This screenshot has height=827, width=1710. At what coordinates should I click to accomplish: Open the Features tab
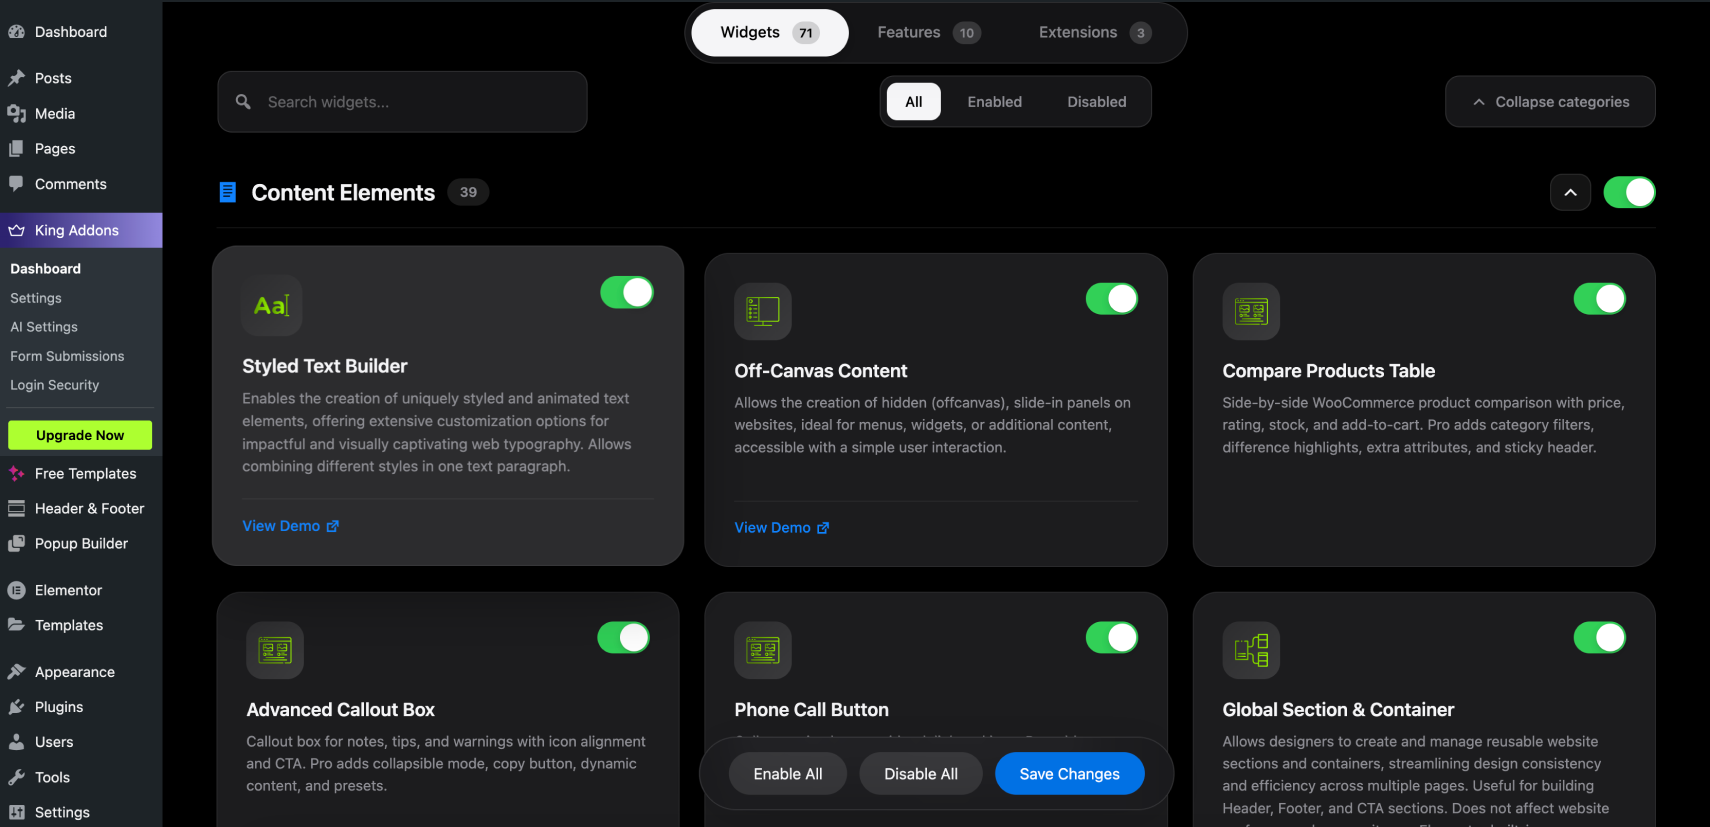click(x=928, y=32)
